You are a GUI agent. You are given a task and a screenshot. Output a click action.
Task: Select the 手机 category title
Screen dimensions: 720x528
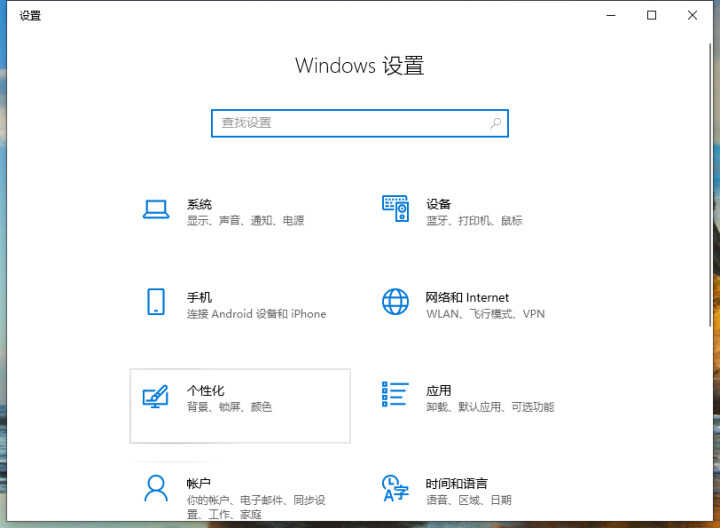pyautogui.click(x=199, y=297)
